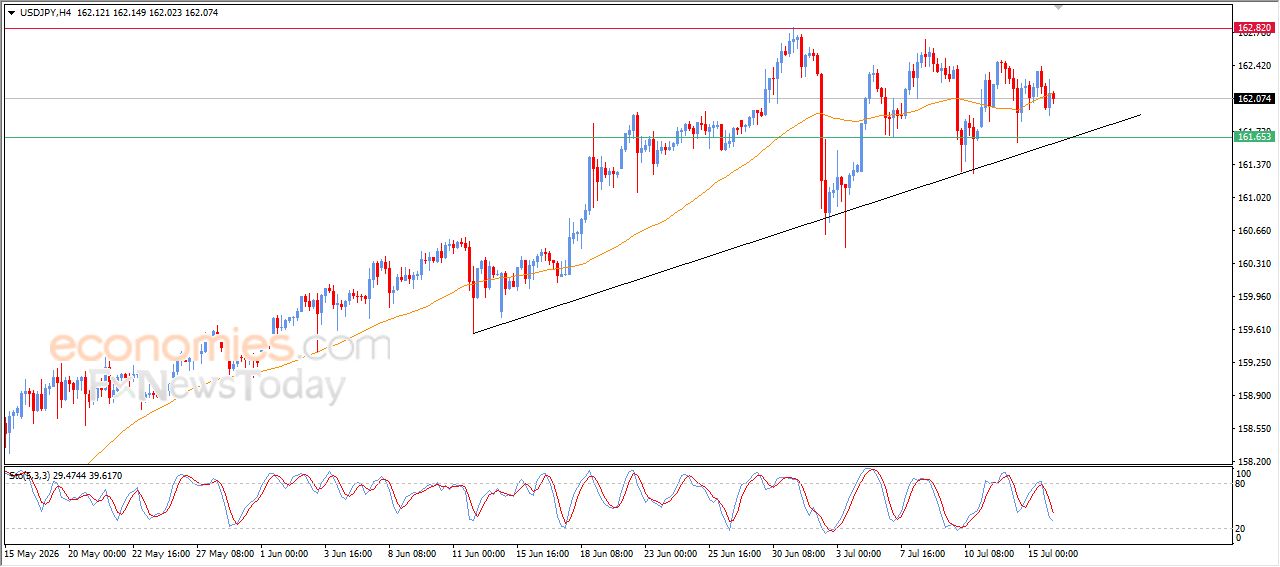Click the USDJPY,H4 chart title text
The height and width of the screenshot is (567, 1280).
click(46, 13)
